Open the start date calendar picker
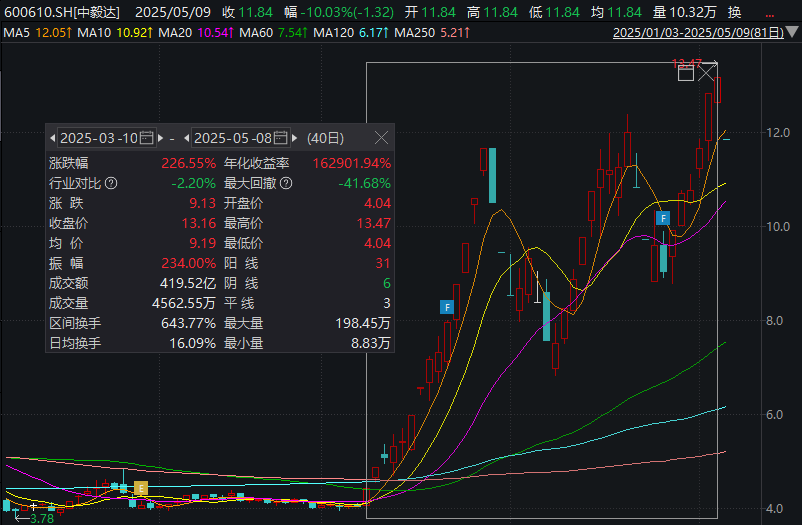This screenshot has width=802, height=525. pos(147,138)
